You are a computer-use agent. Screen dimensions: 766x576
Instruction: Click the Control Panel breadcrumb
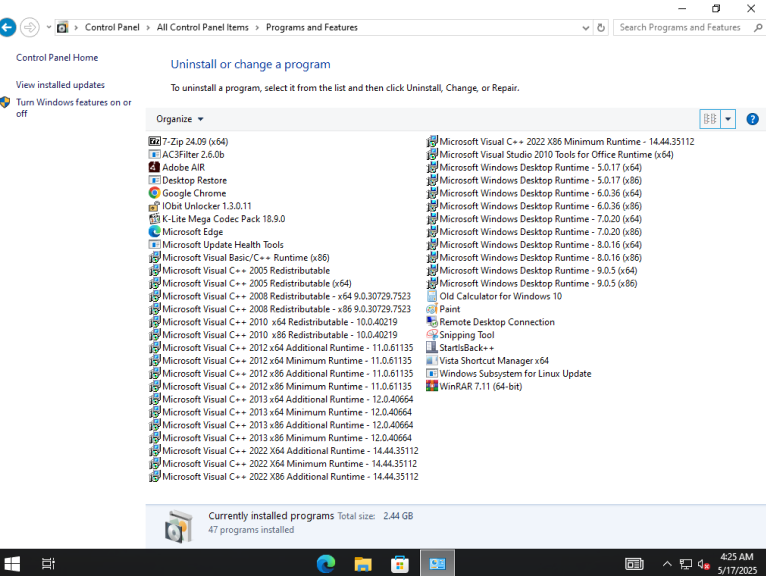(x=112, y=27)
